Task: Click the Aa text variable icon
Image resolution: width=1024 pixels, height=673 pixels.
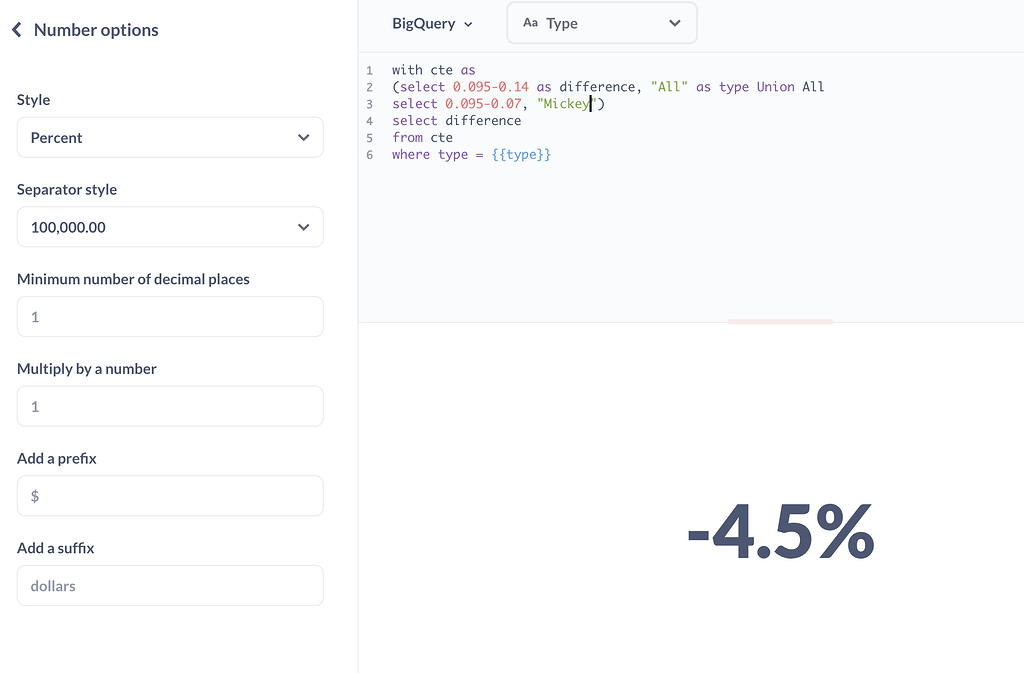Action: pos(530,22)
